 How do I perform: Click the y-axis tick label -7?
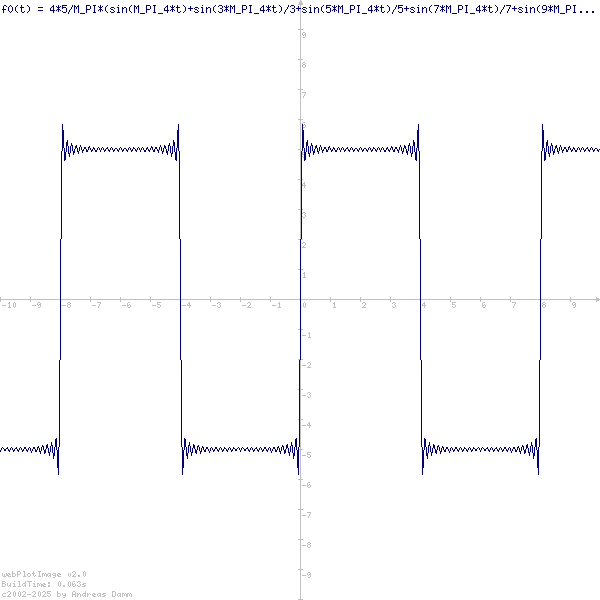pyautogui.click(x=307, y=515)
